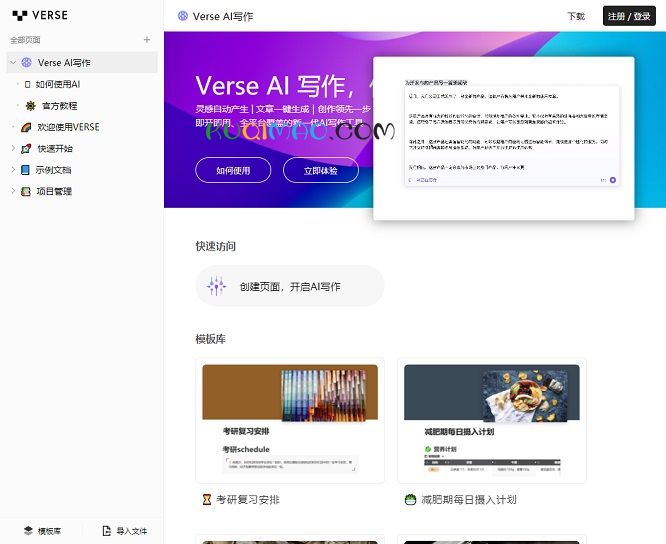Click 创建页面，开启AI写作 quick access button
The image size is (666, 544).
290,286
